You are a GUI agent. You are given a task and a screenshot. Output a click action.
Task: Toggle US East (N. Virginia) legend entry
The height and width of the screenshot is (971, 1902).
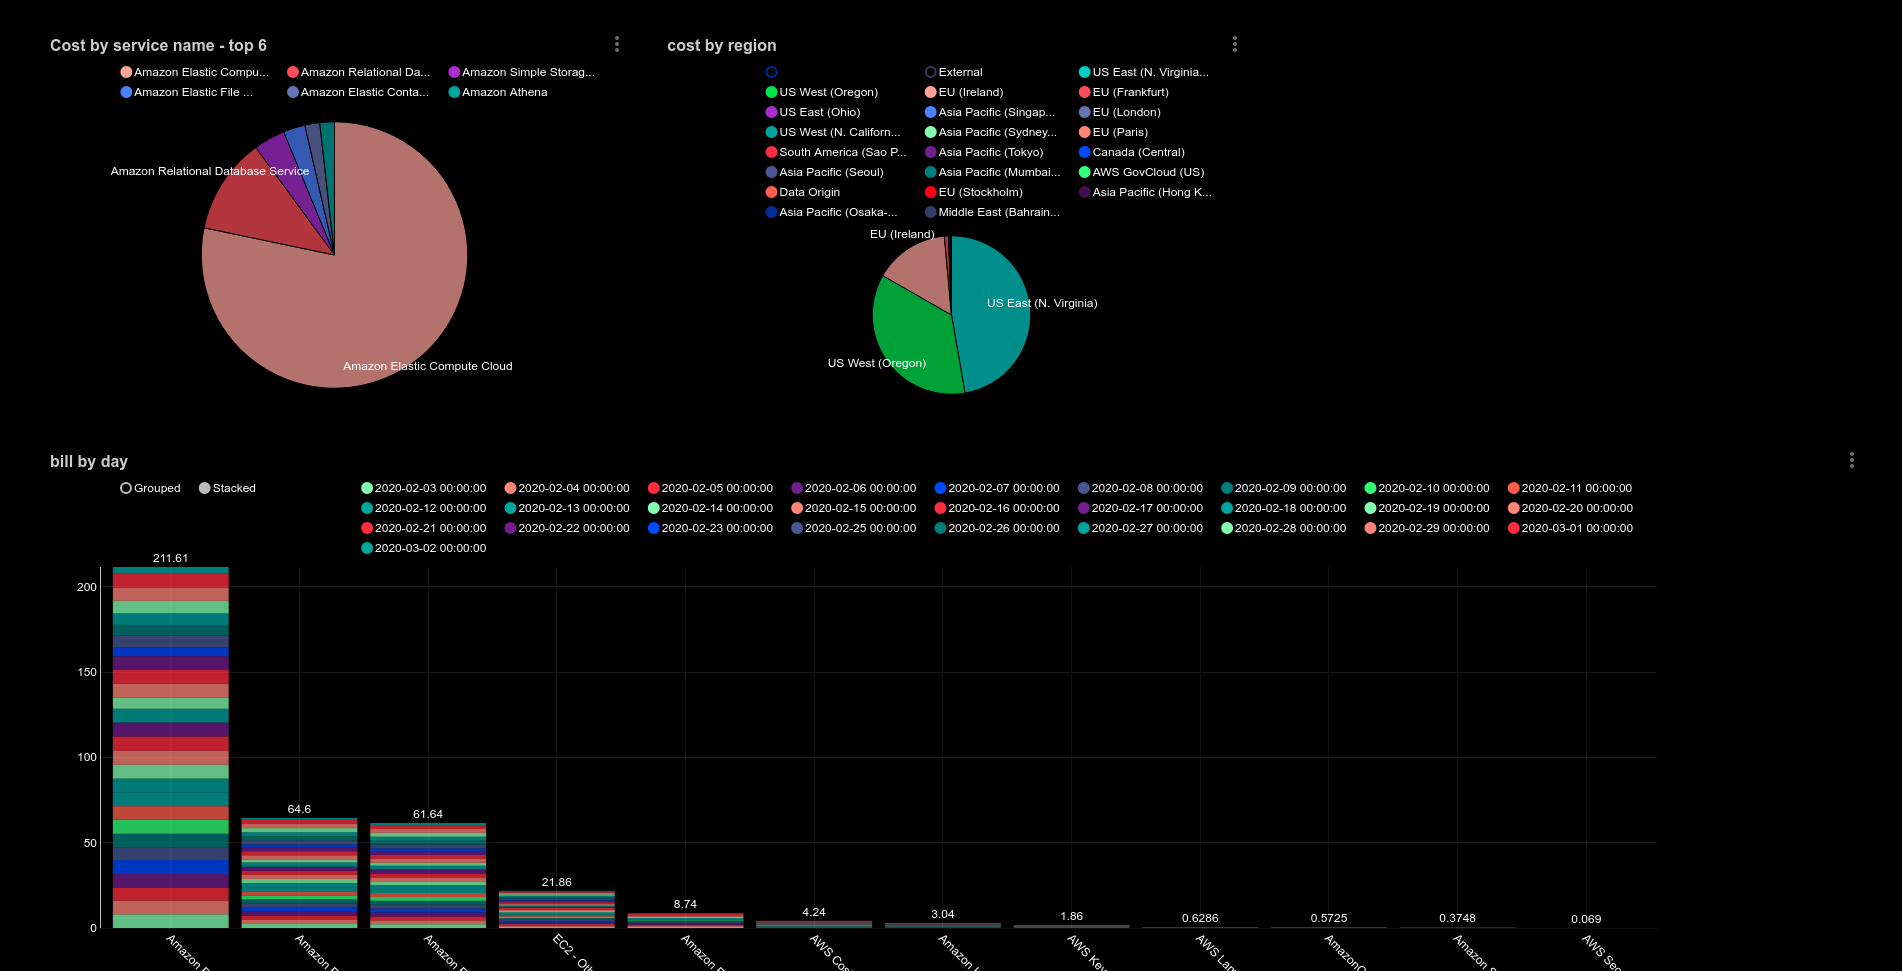point(1144,72)
